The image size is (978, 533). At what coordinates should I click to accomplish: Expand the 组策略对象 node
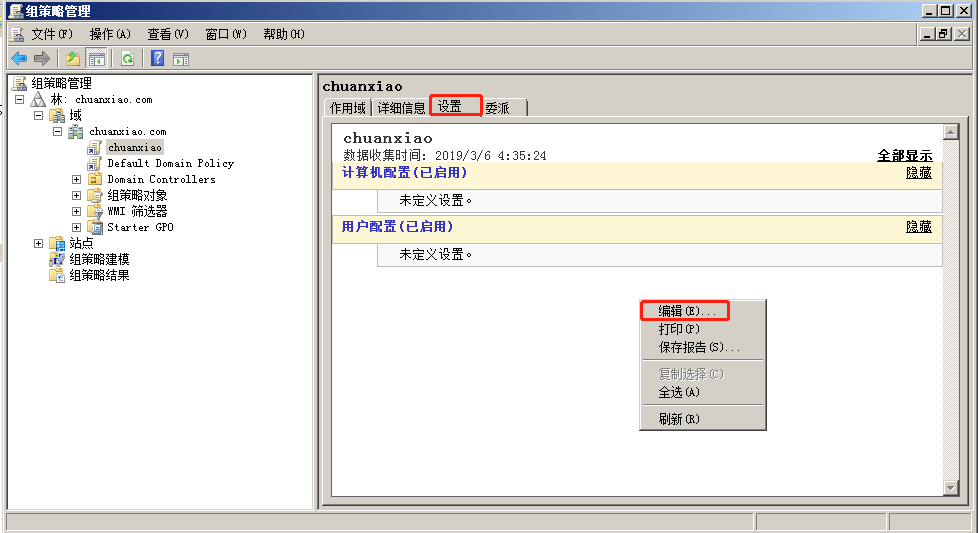[x=76, y=196]
